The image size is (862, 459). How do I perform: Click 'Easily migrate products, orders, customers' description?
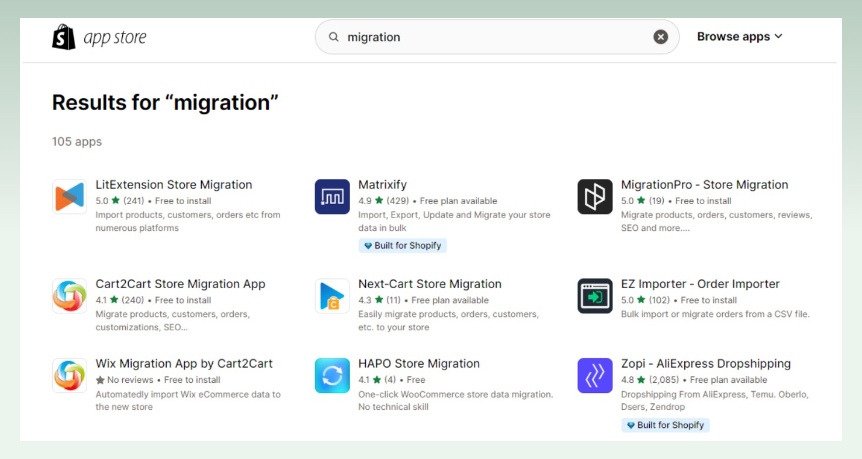click(449, 321)
